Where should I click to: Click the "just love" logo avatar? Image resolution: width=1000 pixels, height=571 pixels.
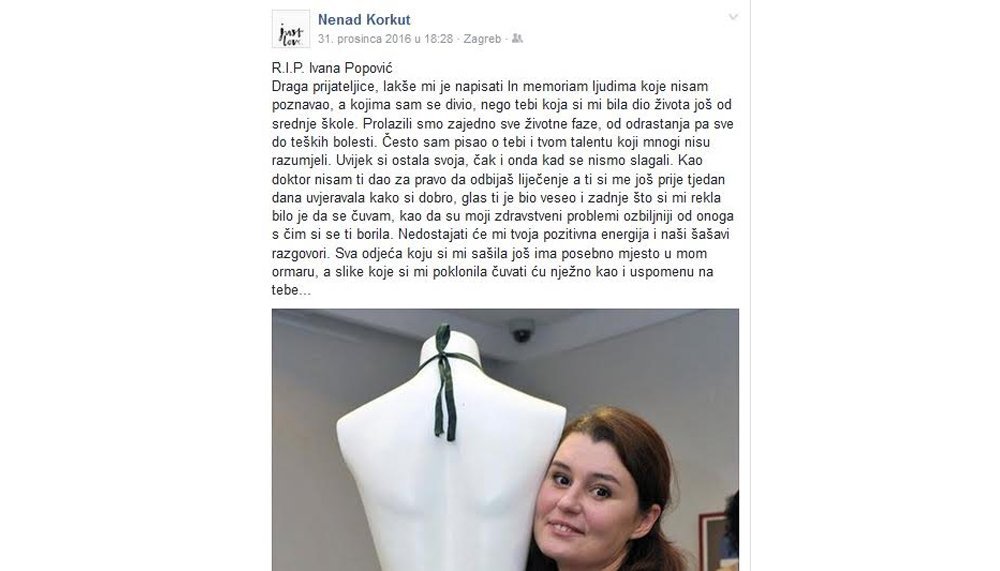291,29
